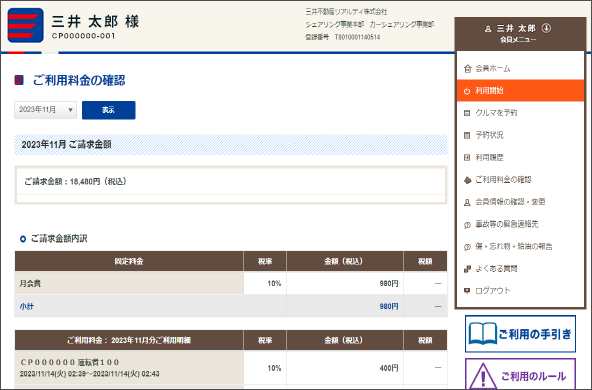Click the ご請求金額：18,480円（税込） text
Screen dimensions: 592x390
tap(76, 182)
